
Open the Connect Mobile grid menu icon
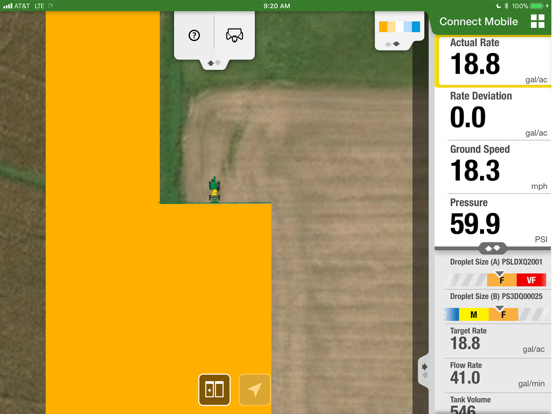(538, 21)
